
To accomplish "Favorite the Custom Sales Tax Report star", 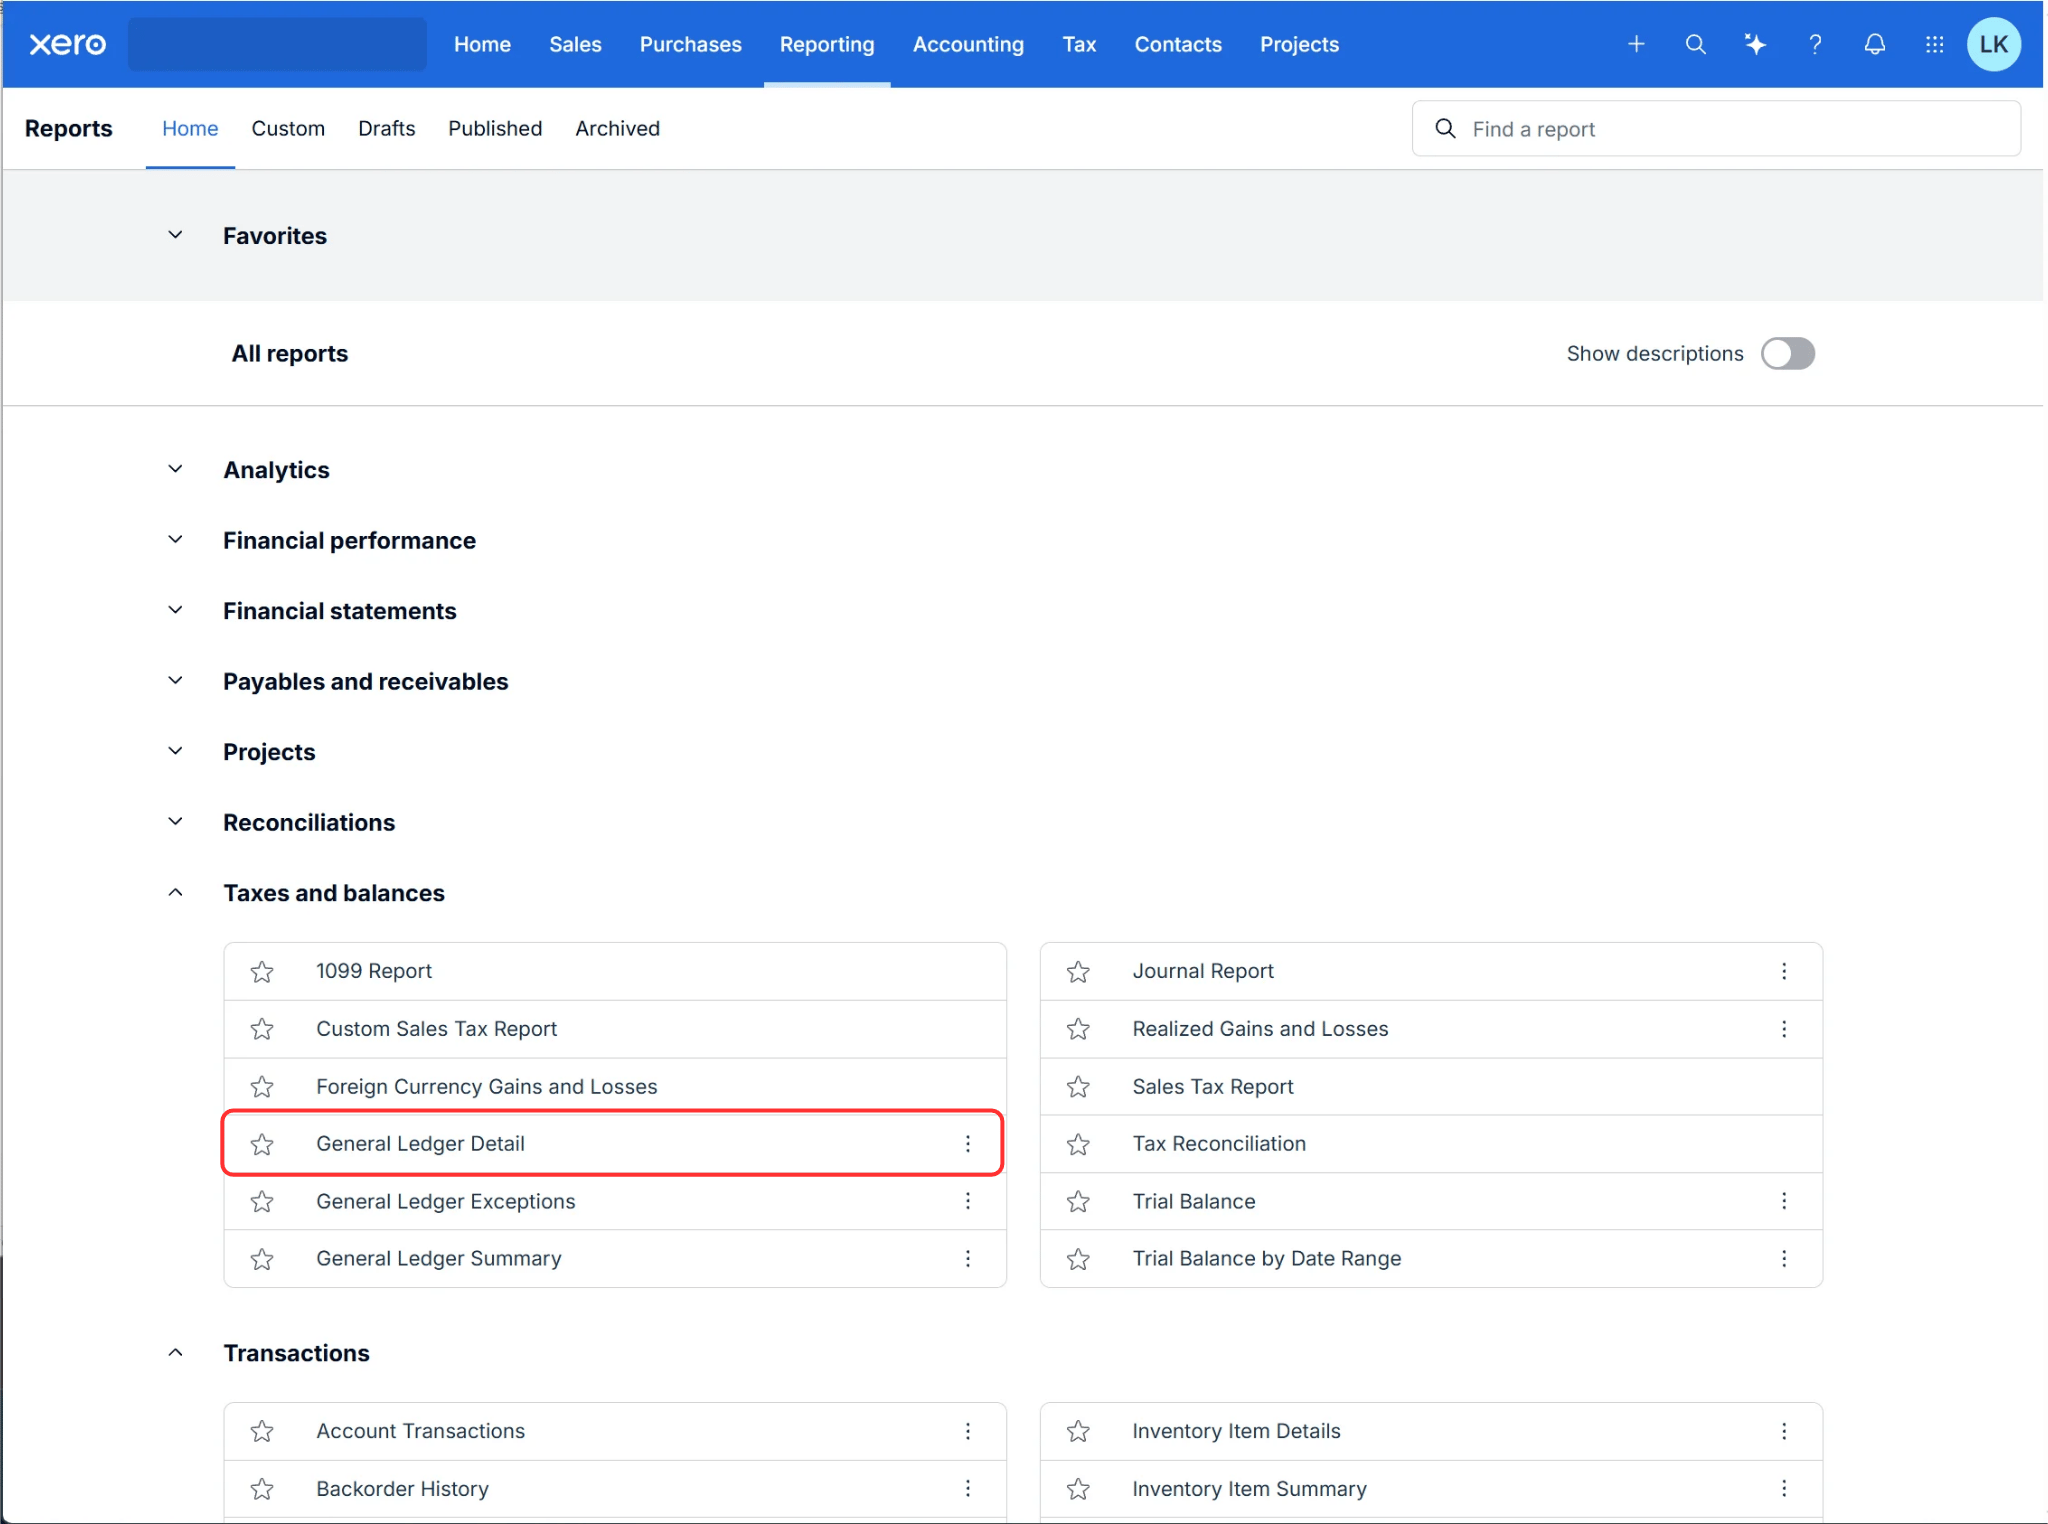I will (x=262, y=1029).
